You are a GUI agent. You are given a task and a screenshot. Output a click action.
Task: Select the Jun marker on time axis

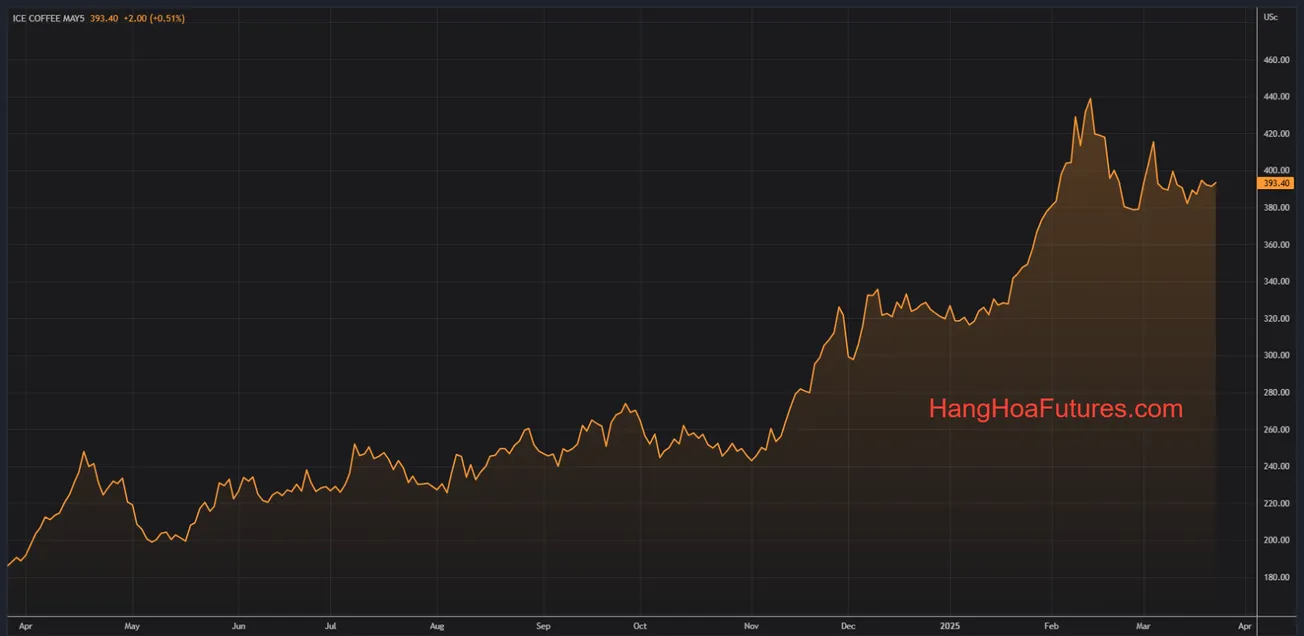(237, 626)
